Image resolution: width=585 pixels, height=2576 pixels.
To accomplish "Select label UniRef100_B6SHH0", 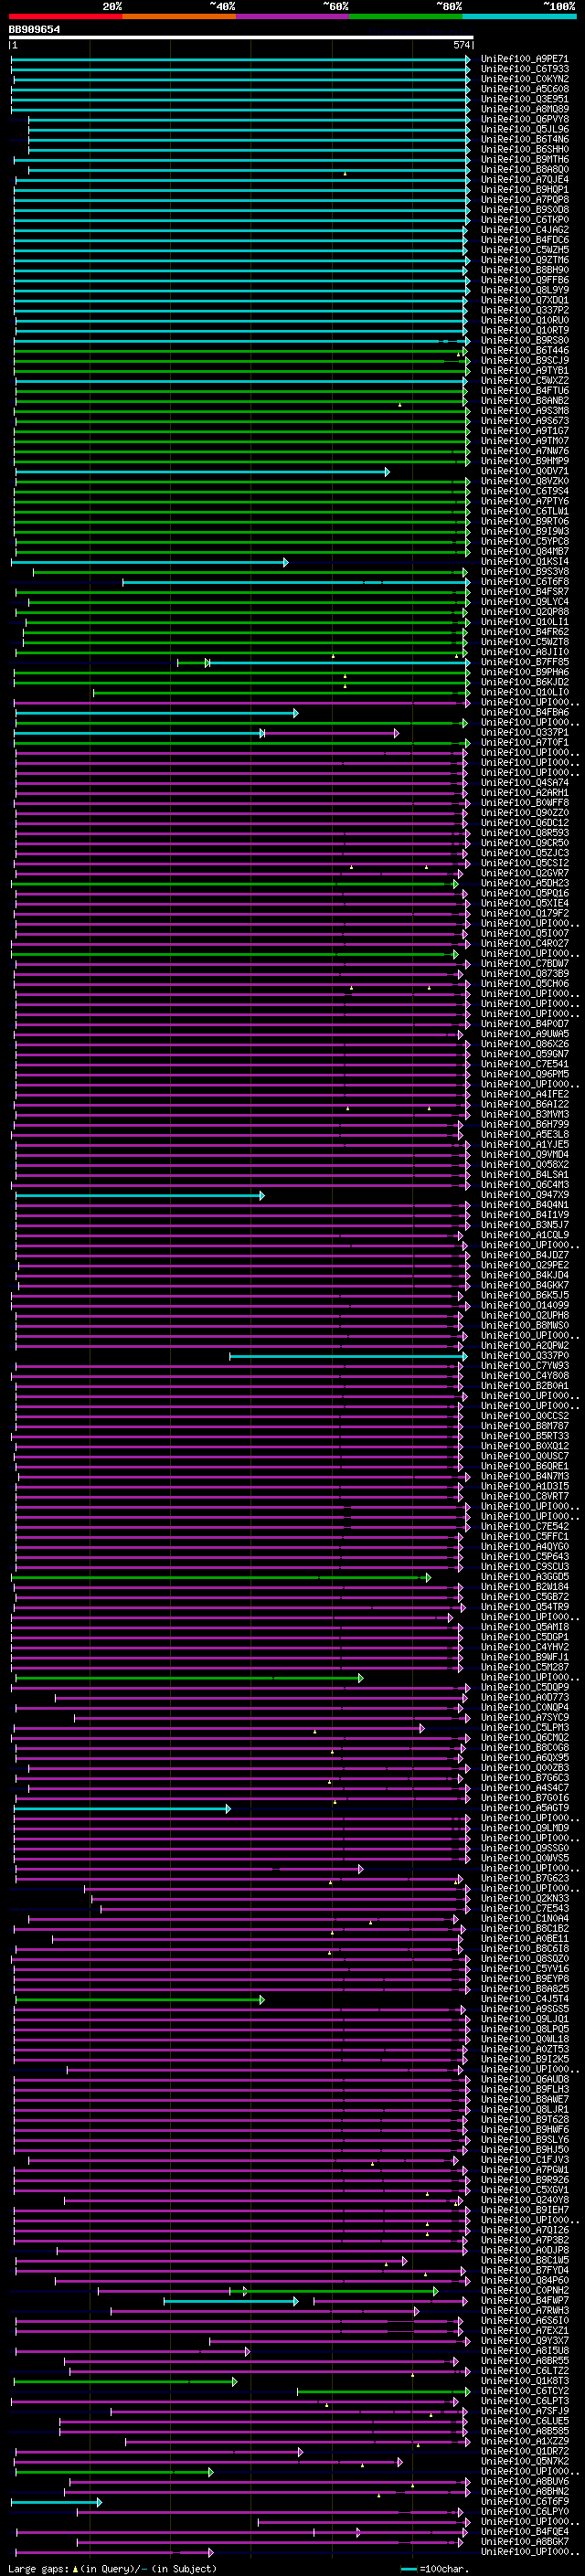I will coord(524,149).
